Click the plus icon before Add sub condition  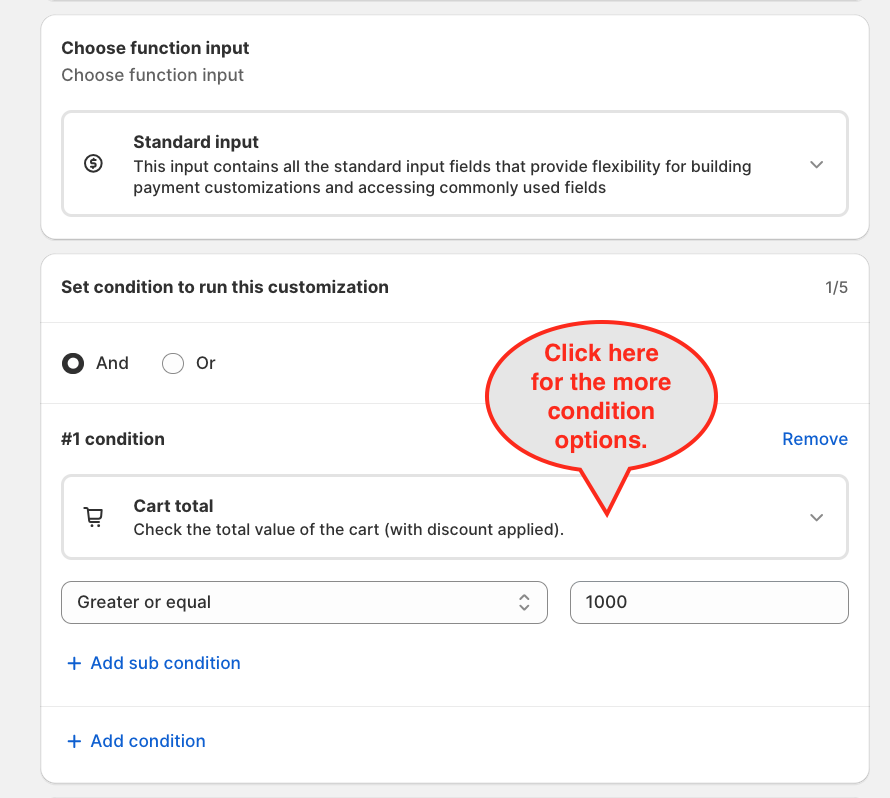(73, 663)
